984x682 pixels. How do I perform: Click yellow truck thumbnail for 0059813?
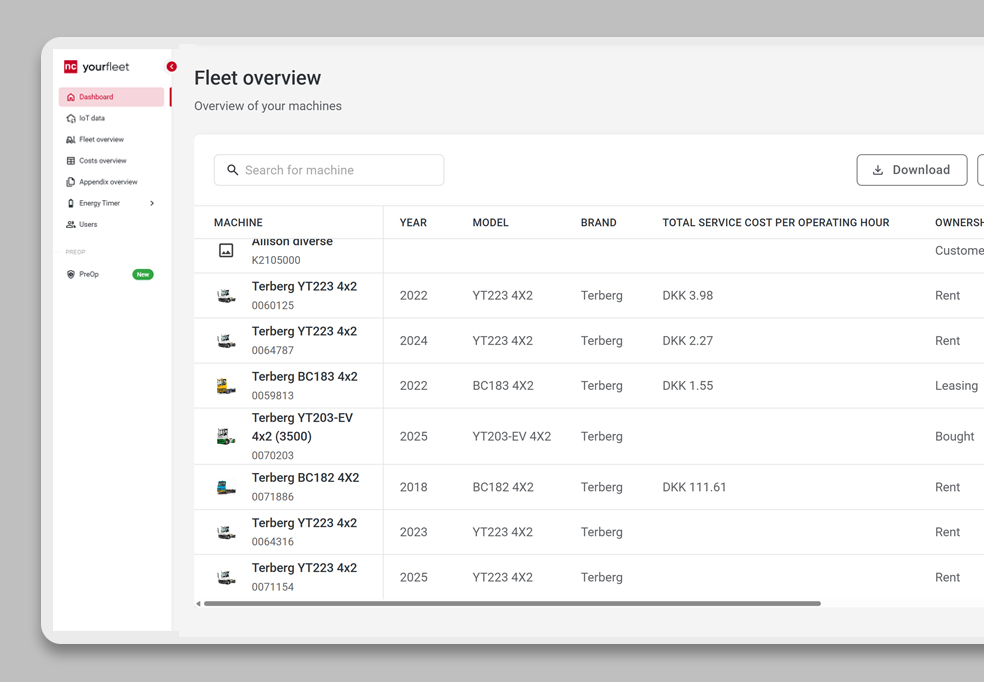point(226,386)
